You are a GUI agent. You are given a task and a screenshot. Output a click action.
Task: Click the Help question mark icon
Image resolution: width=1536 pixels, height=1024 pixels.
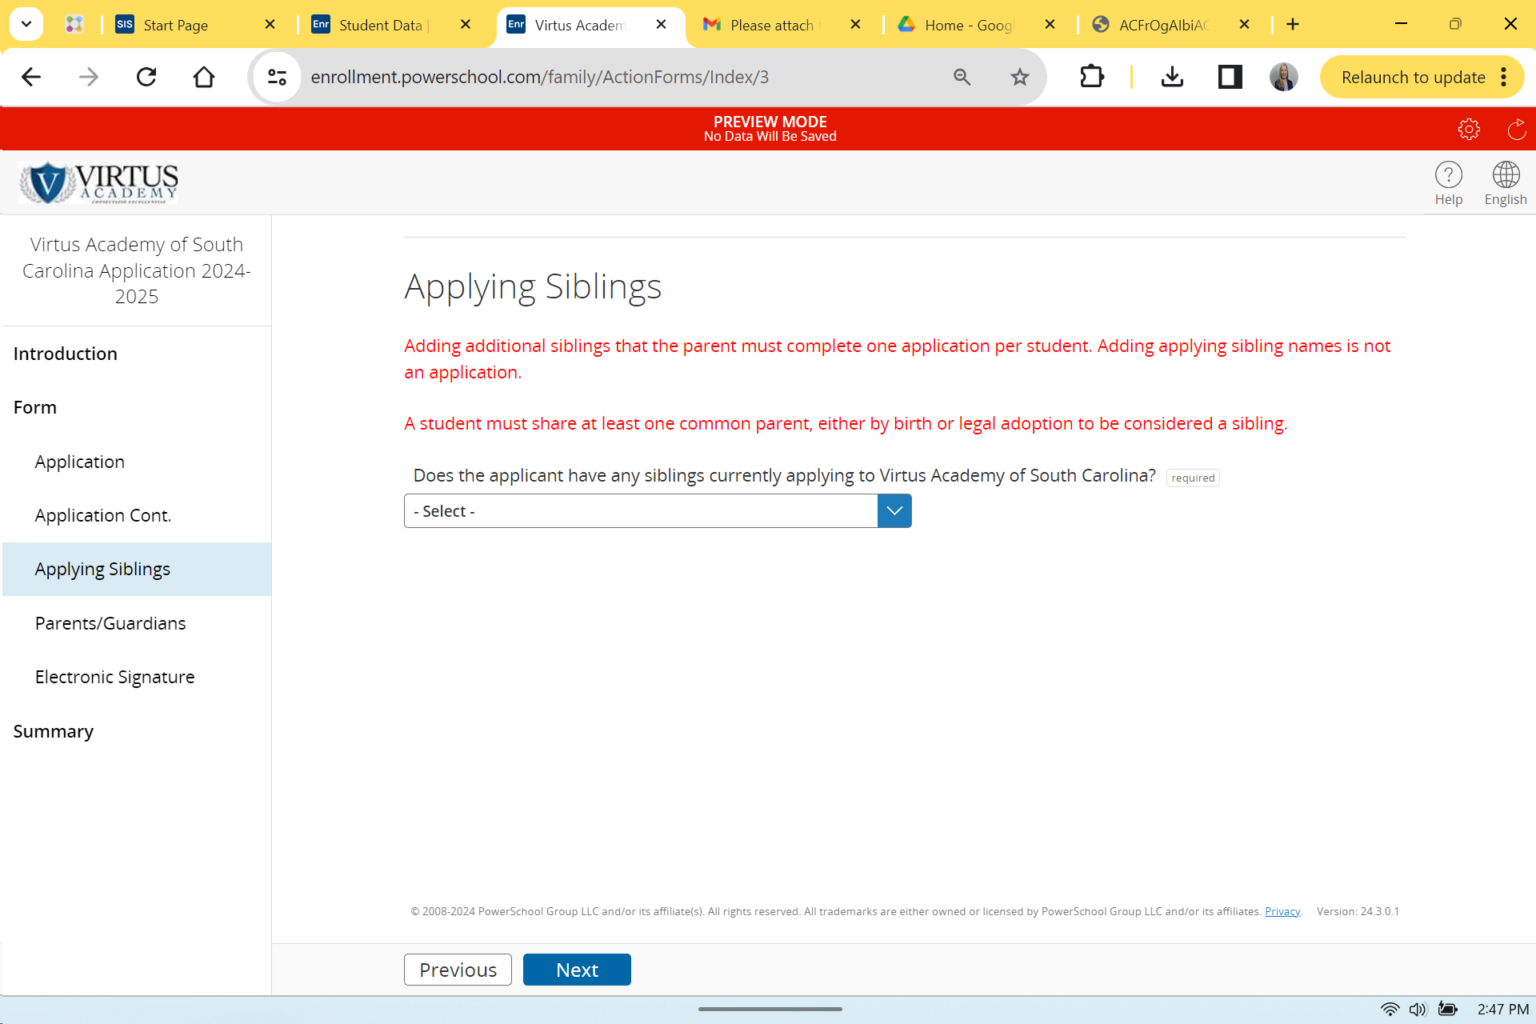[1448, 175]
